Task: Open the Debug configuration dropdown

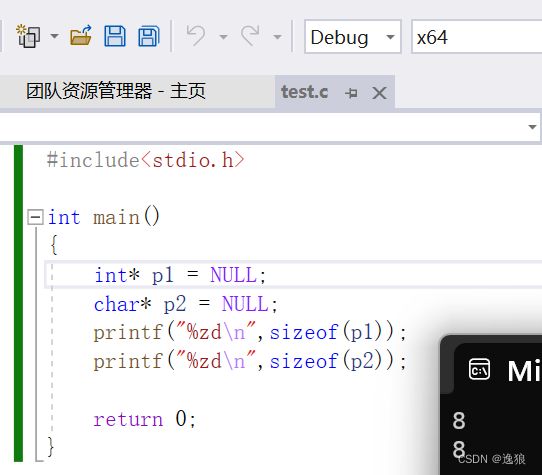Action: pos(353,37)
